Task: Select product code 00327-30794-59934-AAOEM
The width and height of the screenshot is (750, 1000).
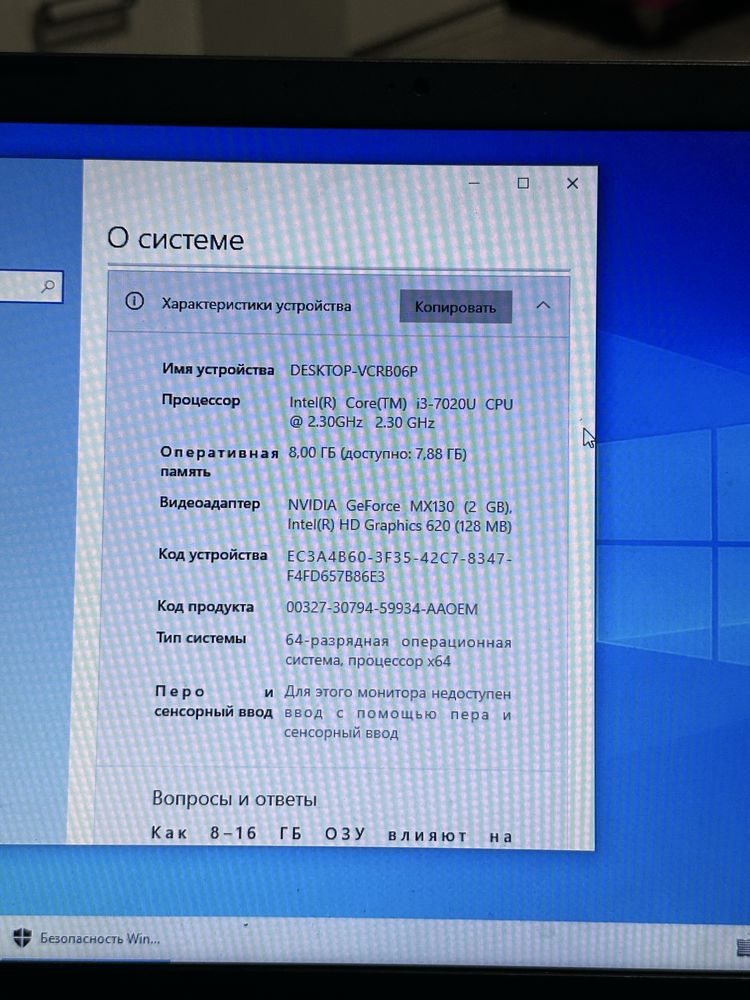Action: click(x=381, y=609)
